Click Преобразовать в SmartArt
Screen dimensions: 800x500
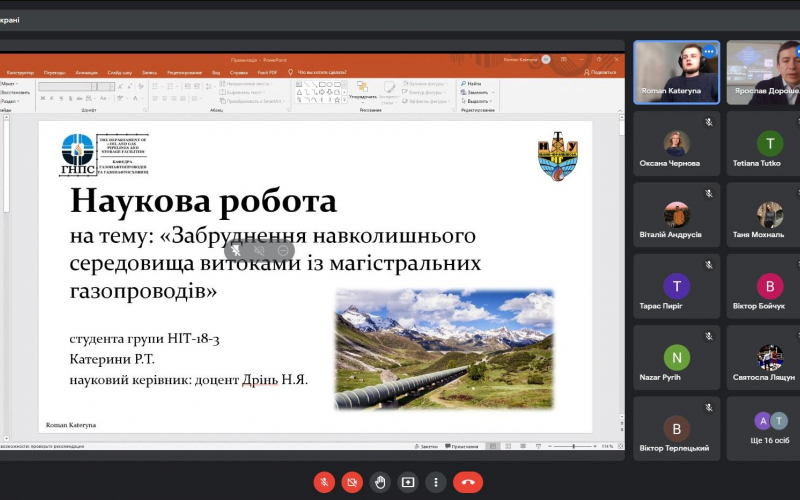point(253,101)
